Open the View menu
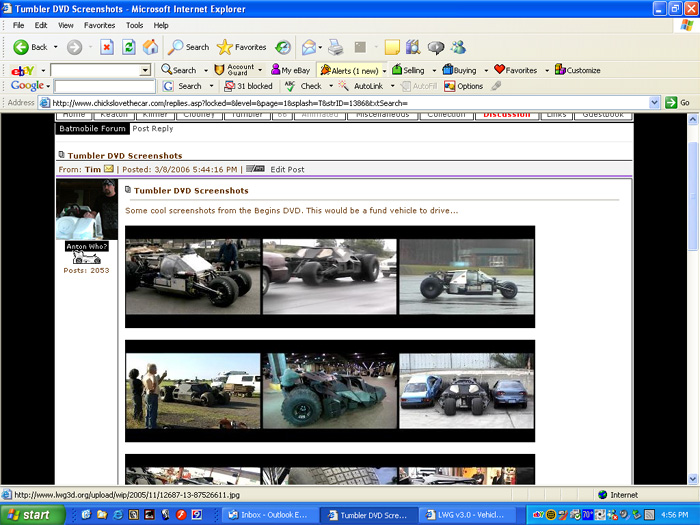Viewport: 700px width, 525px height. pyautogui.click(x=66, y=25)
